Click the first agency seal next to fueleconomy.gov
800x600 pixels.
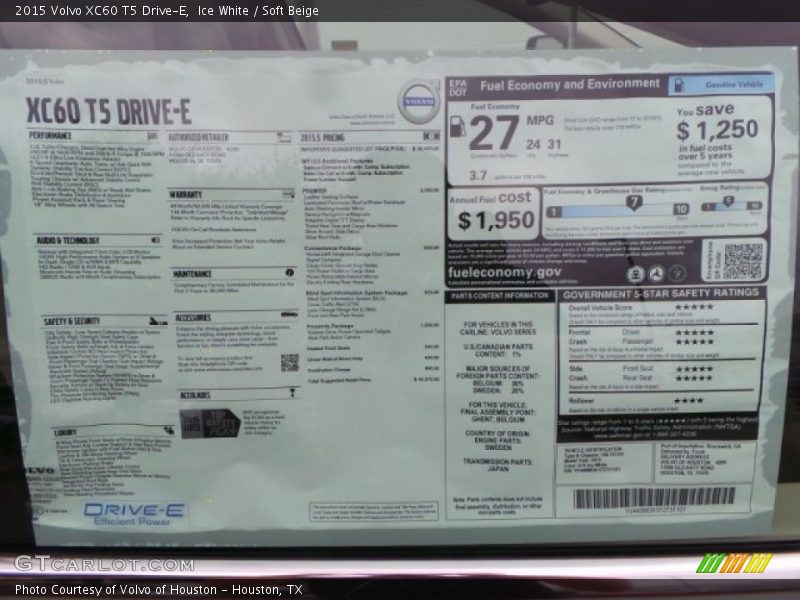(x=636, y=274)
